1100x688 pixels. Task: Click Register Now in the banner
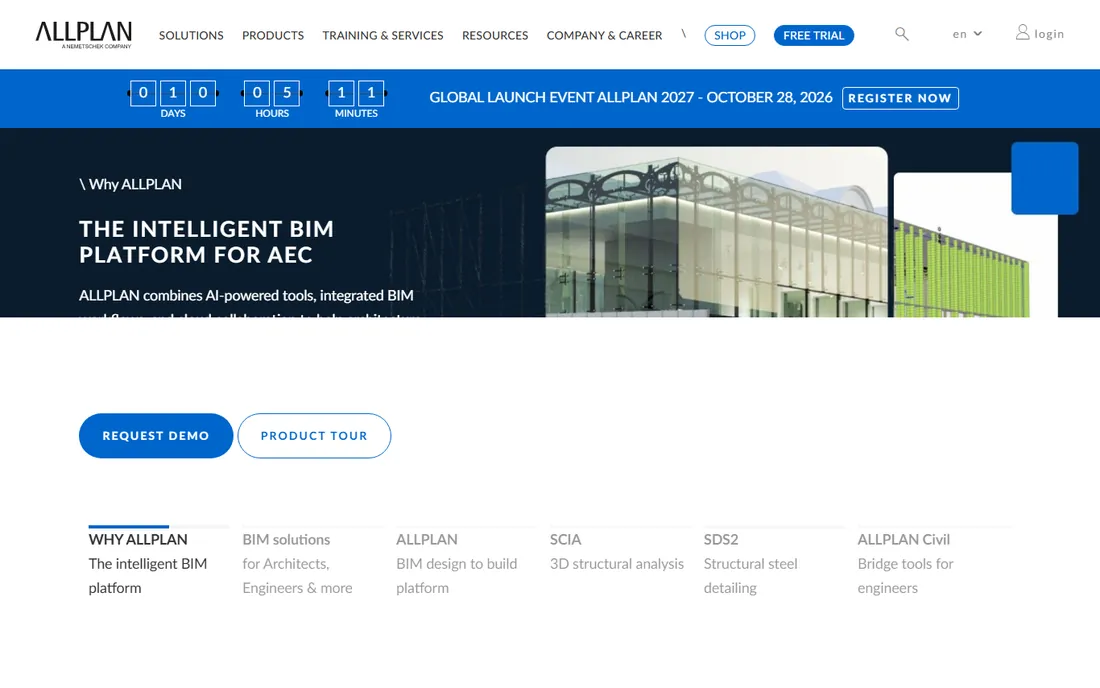coord(900,98)
